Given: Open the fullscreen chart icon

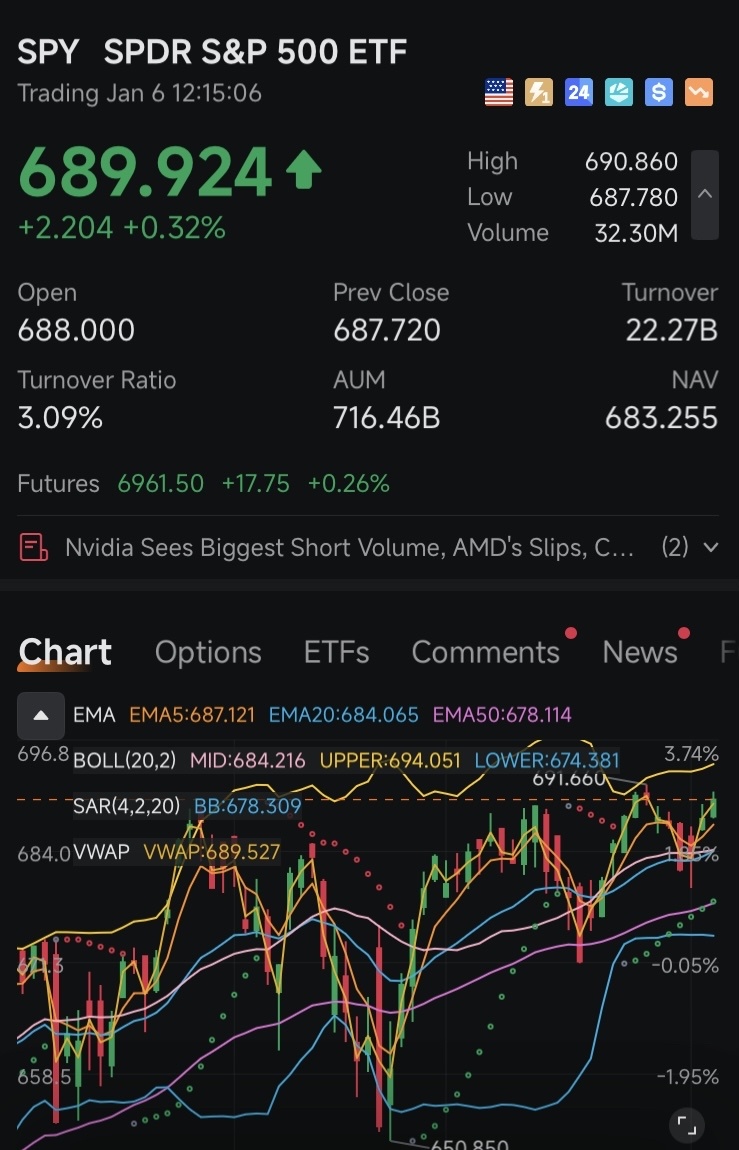Looking at the screenshot, I should [x=687, y=1124].
